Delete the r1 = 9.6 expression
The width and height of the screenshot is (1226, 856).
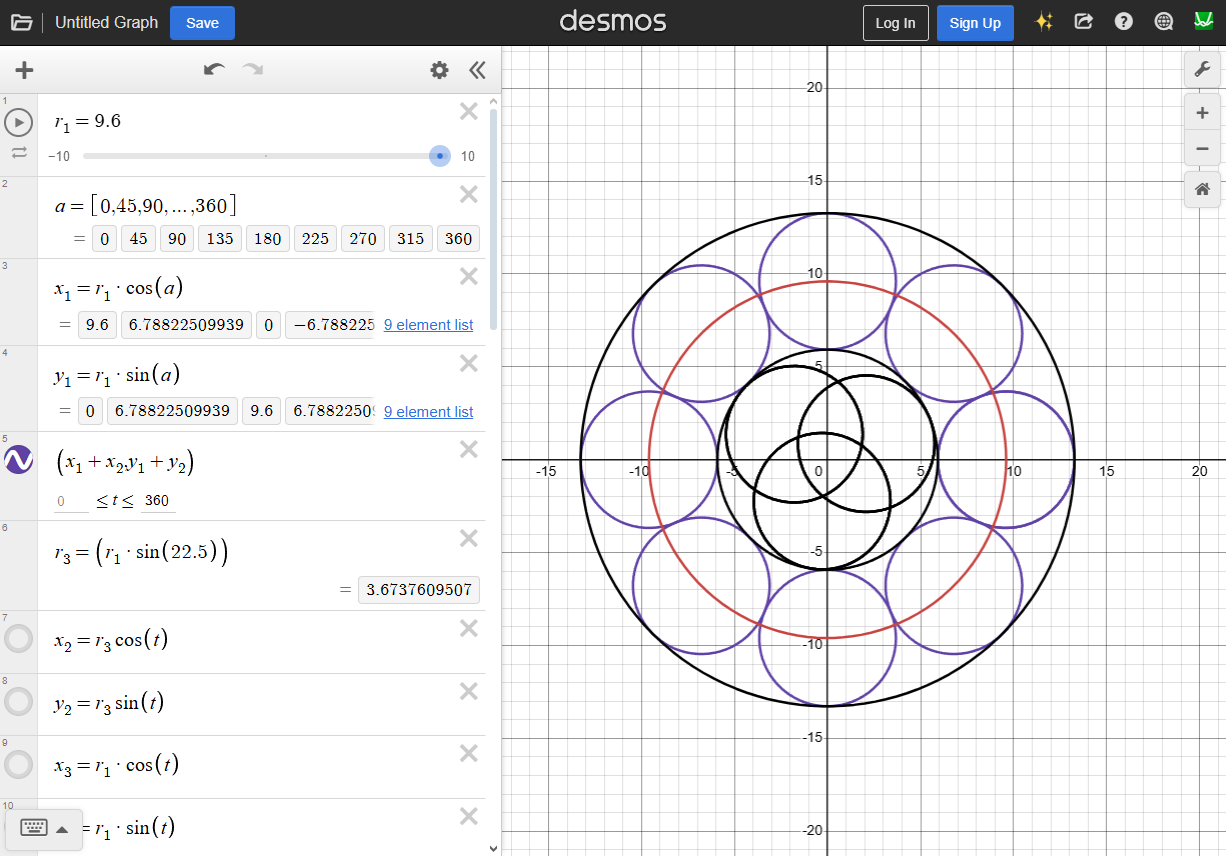(468, 112)
